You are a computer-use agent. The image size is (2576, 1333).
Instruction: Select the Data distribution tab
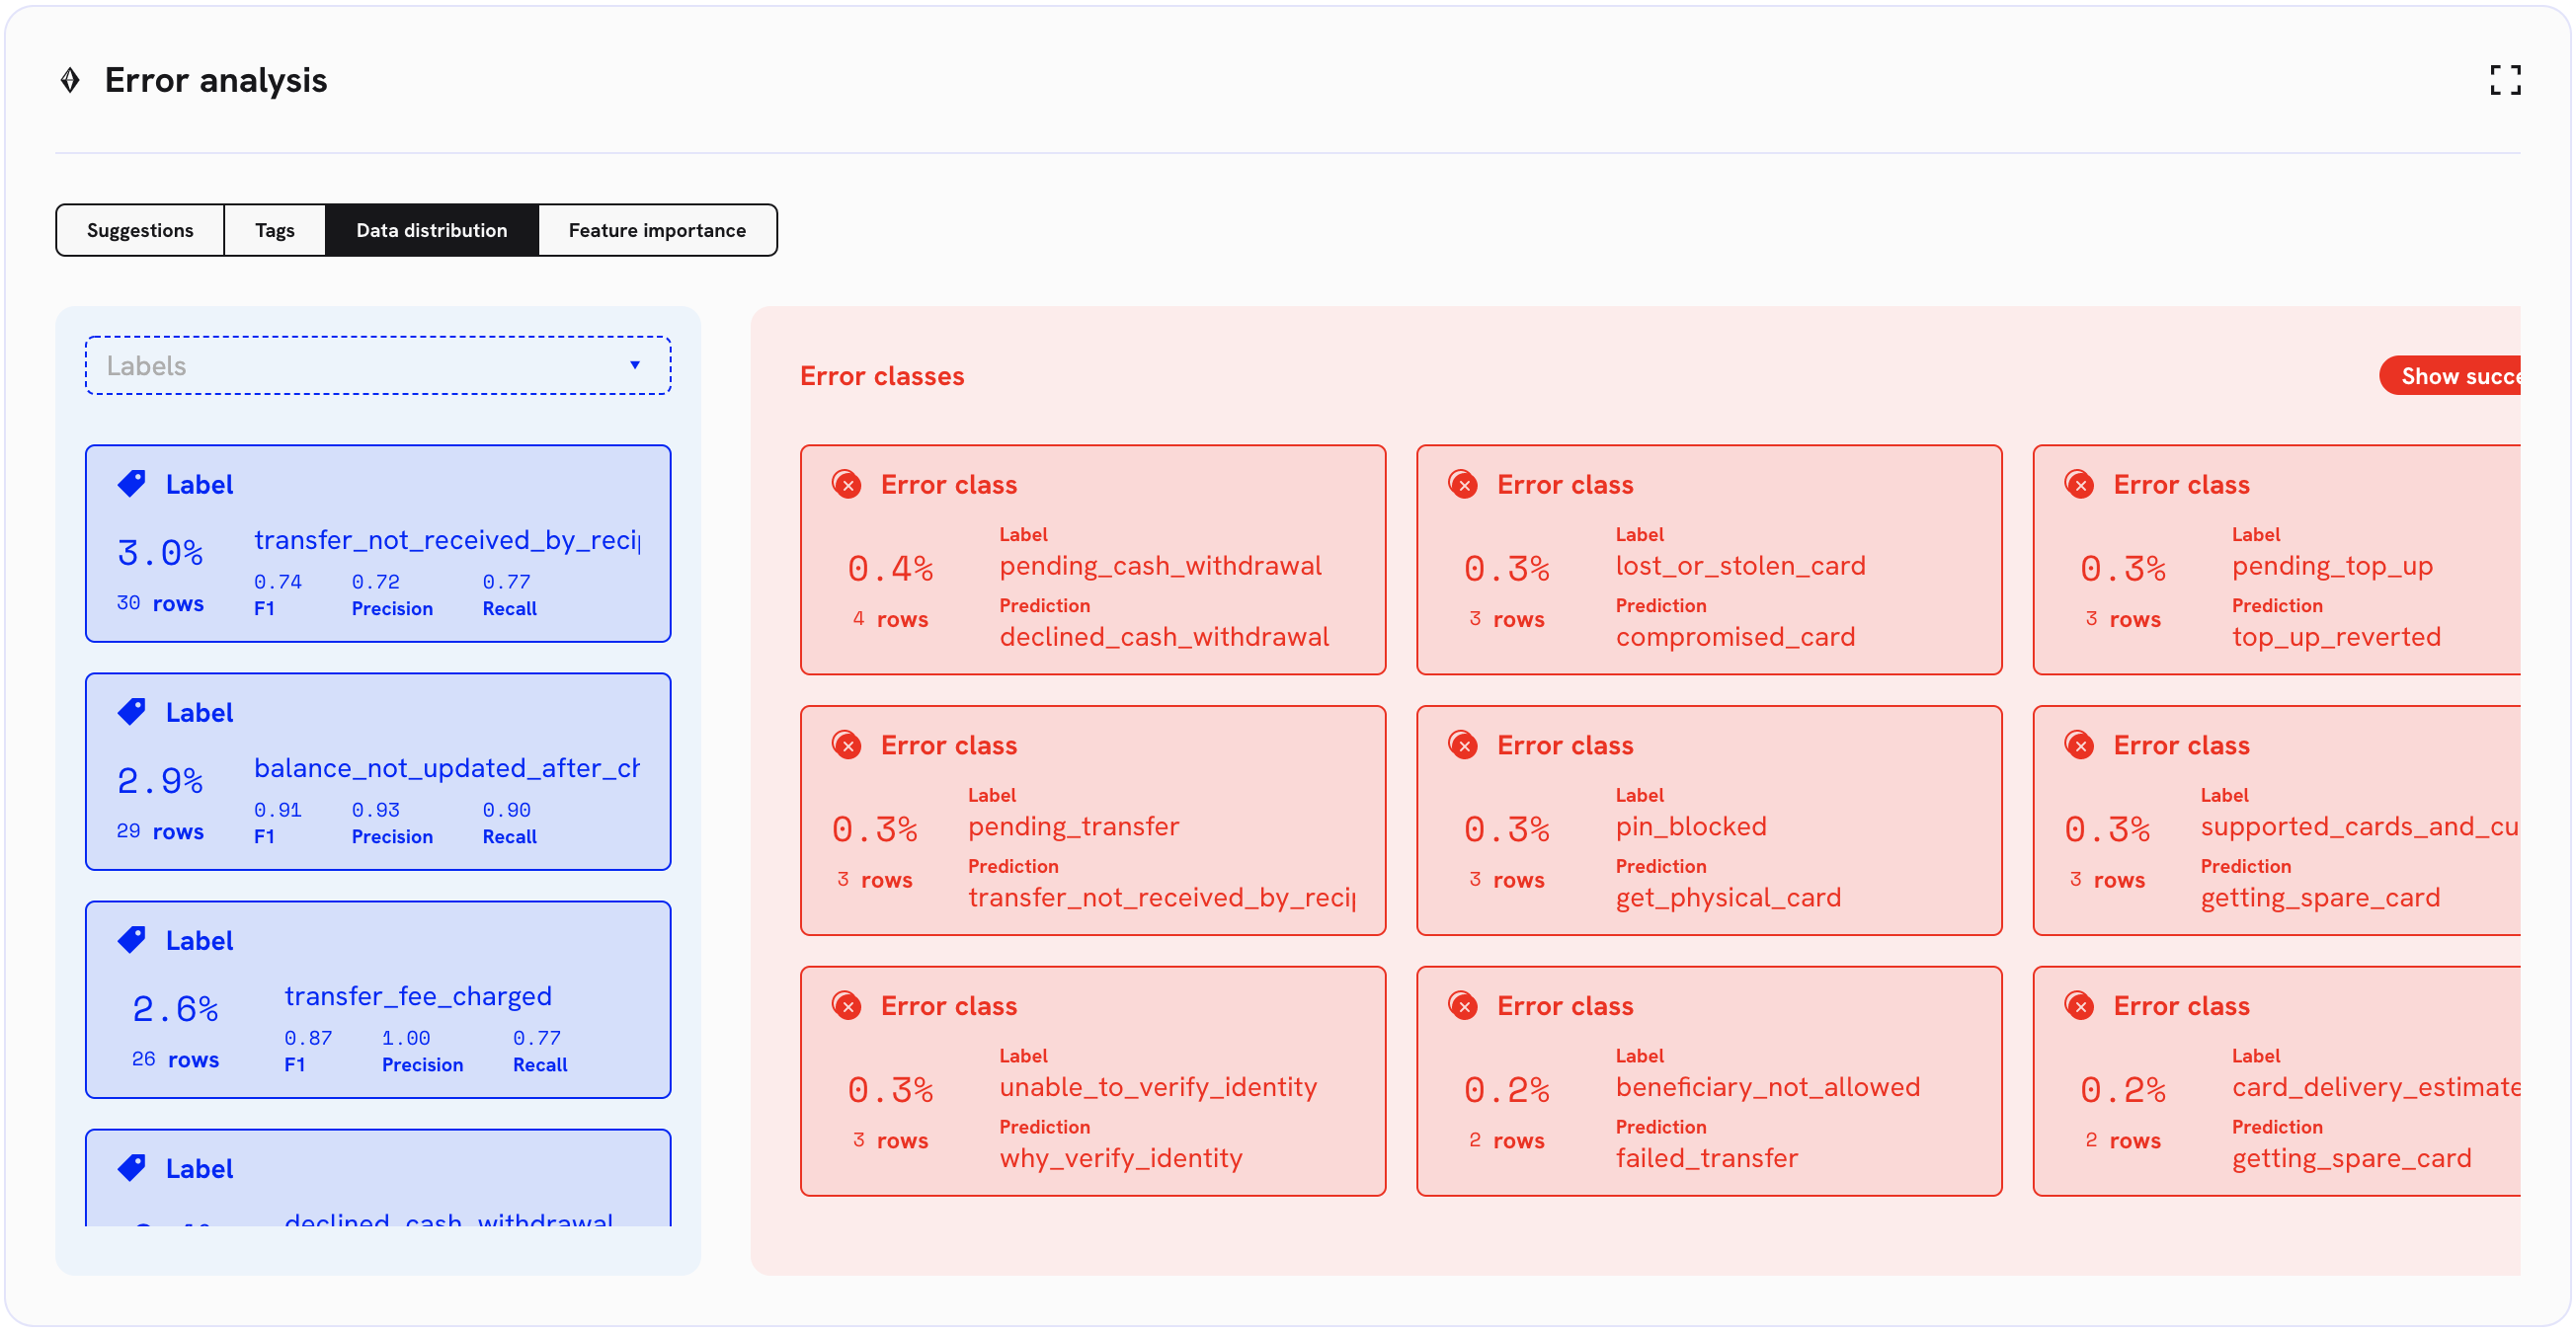431,231
